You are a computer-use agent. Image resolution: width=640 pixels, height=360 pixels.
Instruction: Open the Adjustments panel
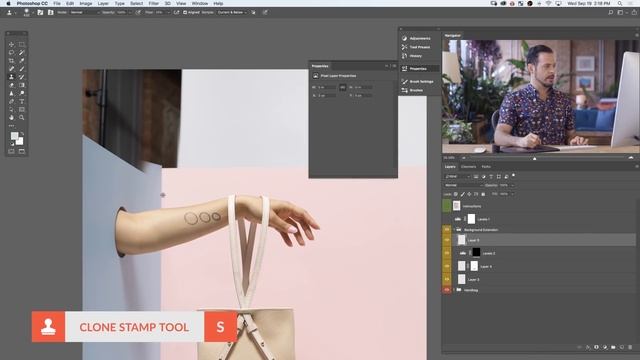tap(419, 38)
